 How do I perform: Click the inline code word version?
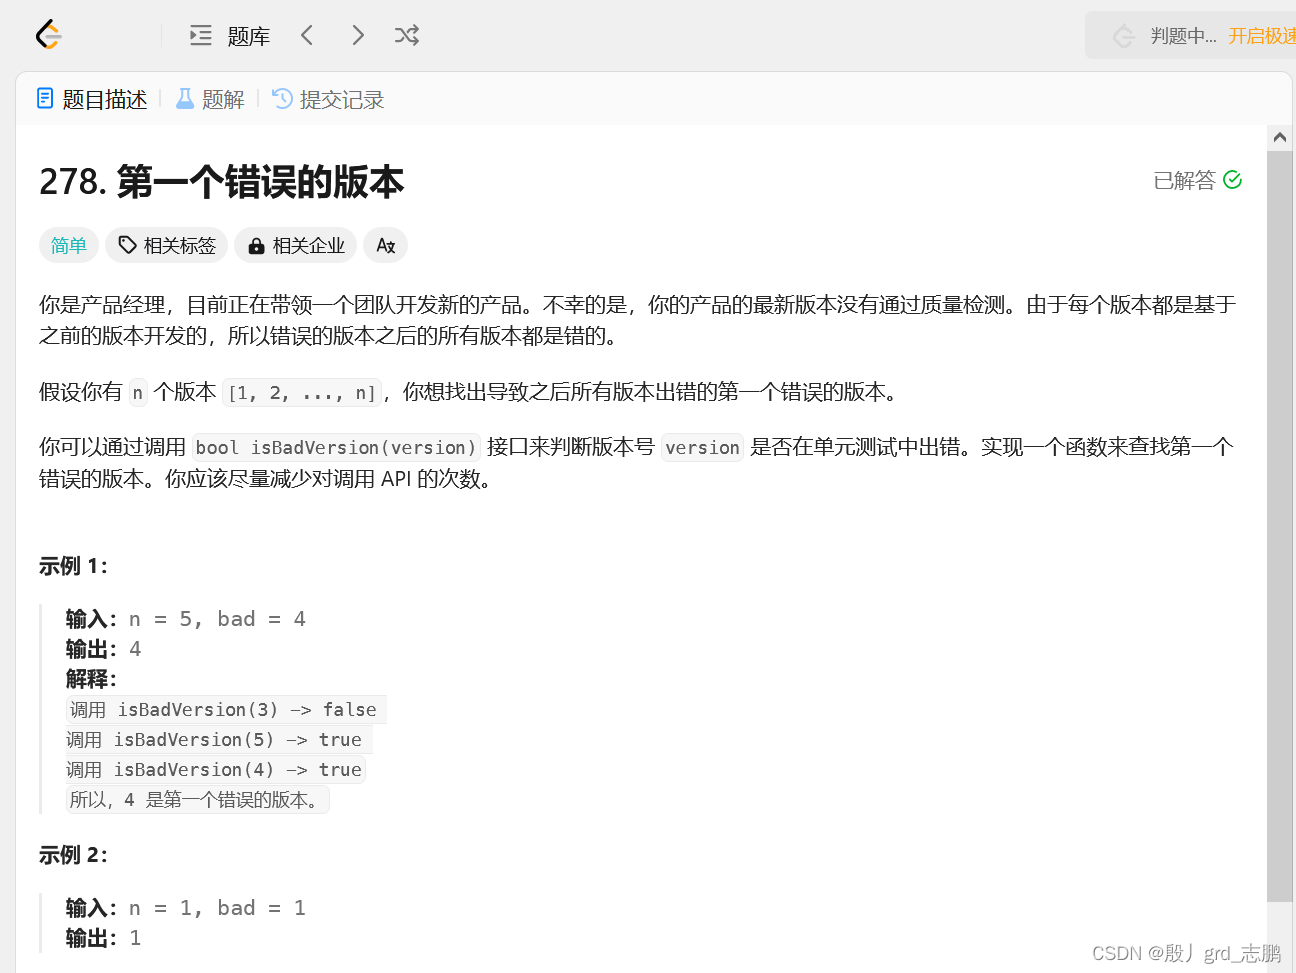[702, 447]
